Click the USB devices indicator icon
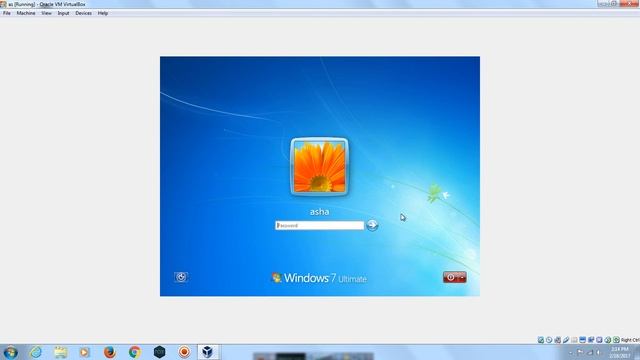 point(566,340)
